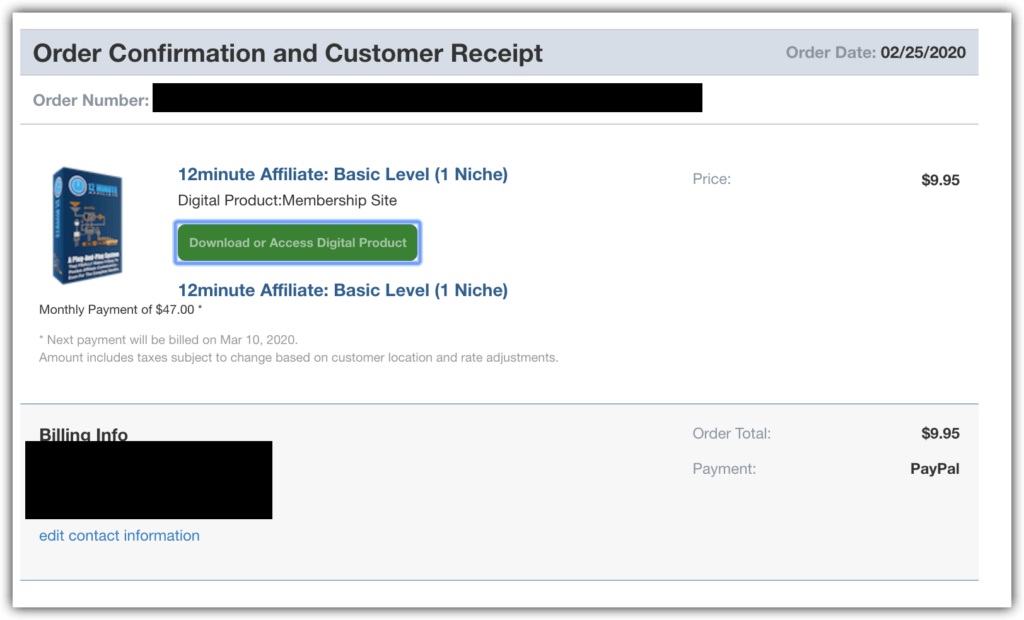Click the Order Date 02/25/2020 text

(x=875, y=52)
